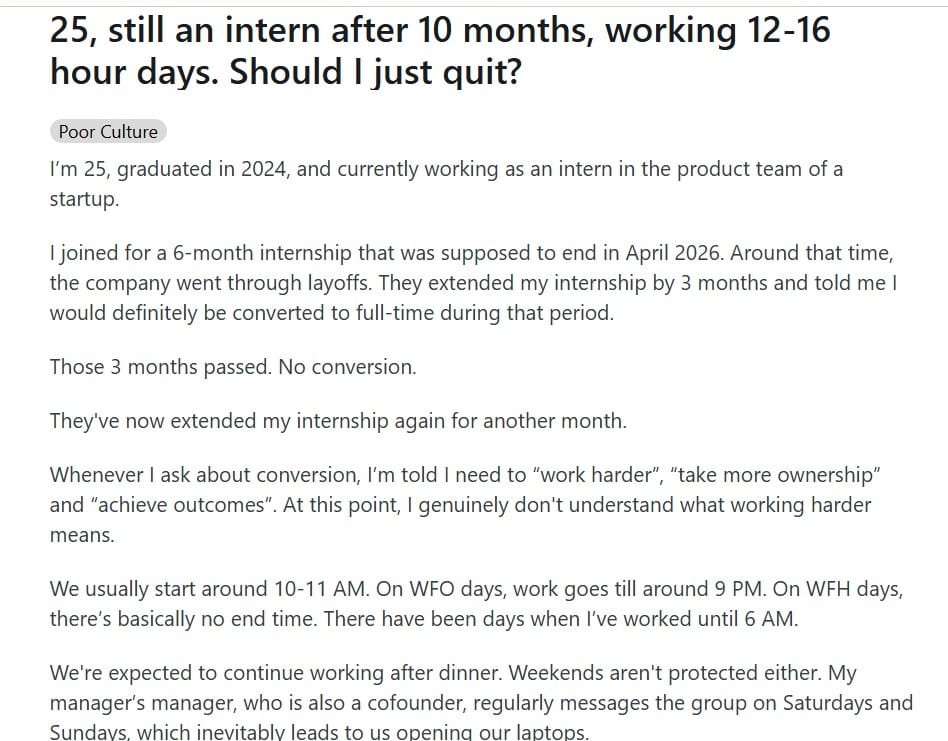Click the line "Those 3 months passed. No conversion."
This screenshot has height=741, width=948.
[233, 367]
